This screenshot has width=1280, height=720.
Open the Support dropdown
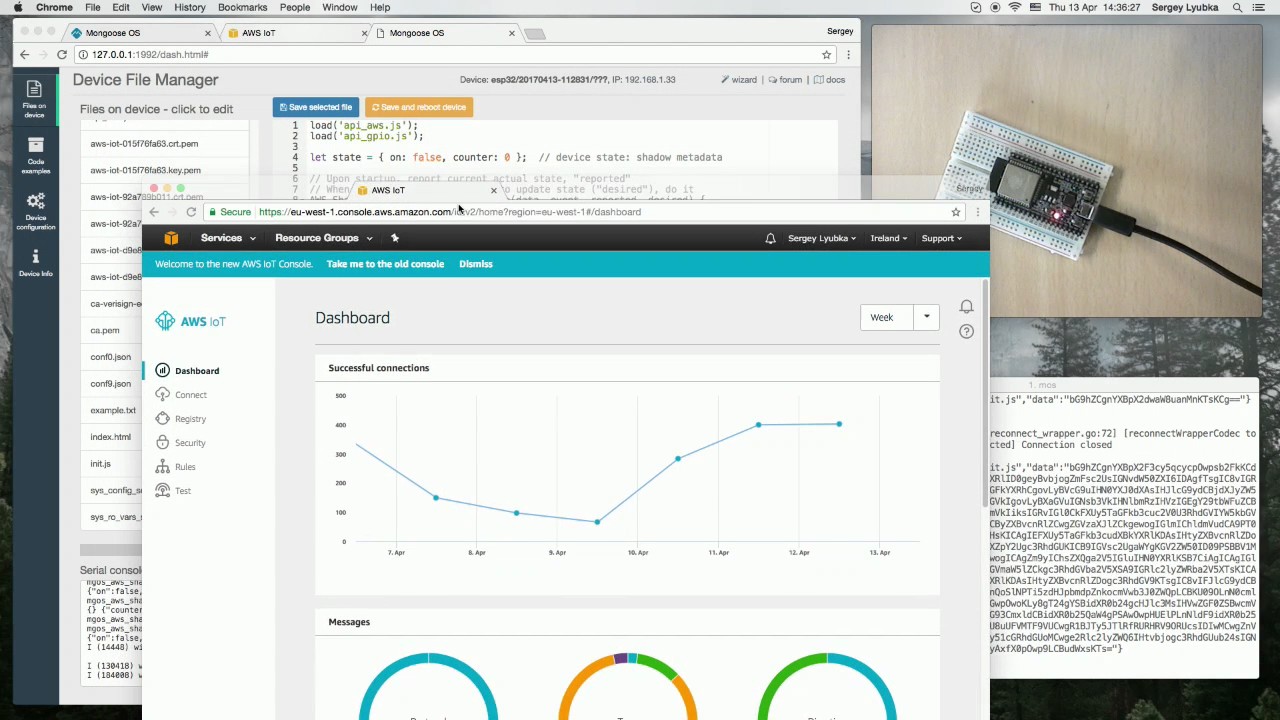point(942,238)
